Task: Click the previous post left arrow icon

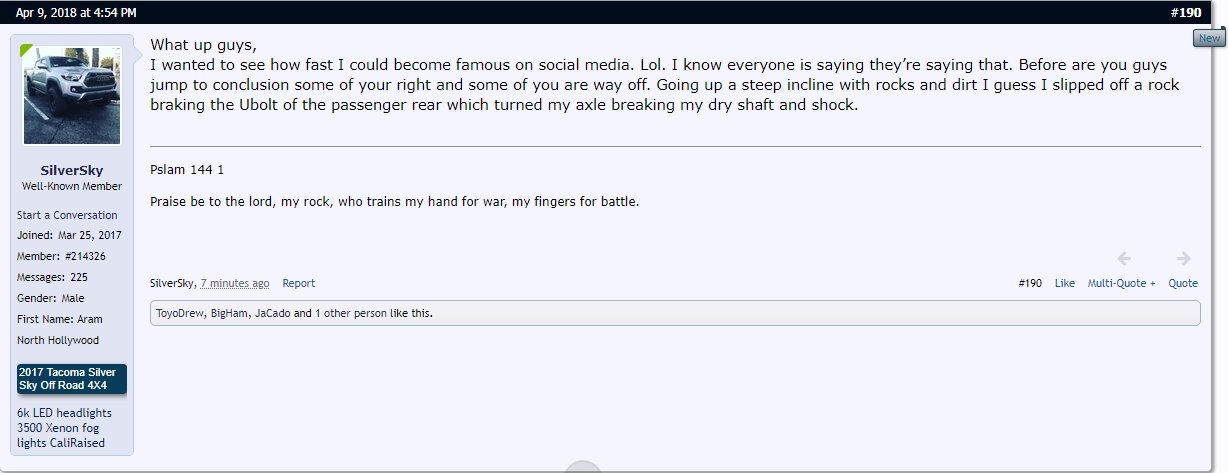Action: 1124,258
